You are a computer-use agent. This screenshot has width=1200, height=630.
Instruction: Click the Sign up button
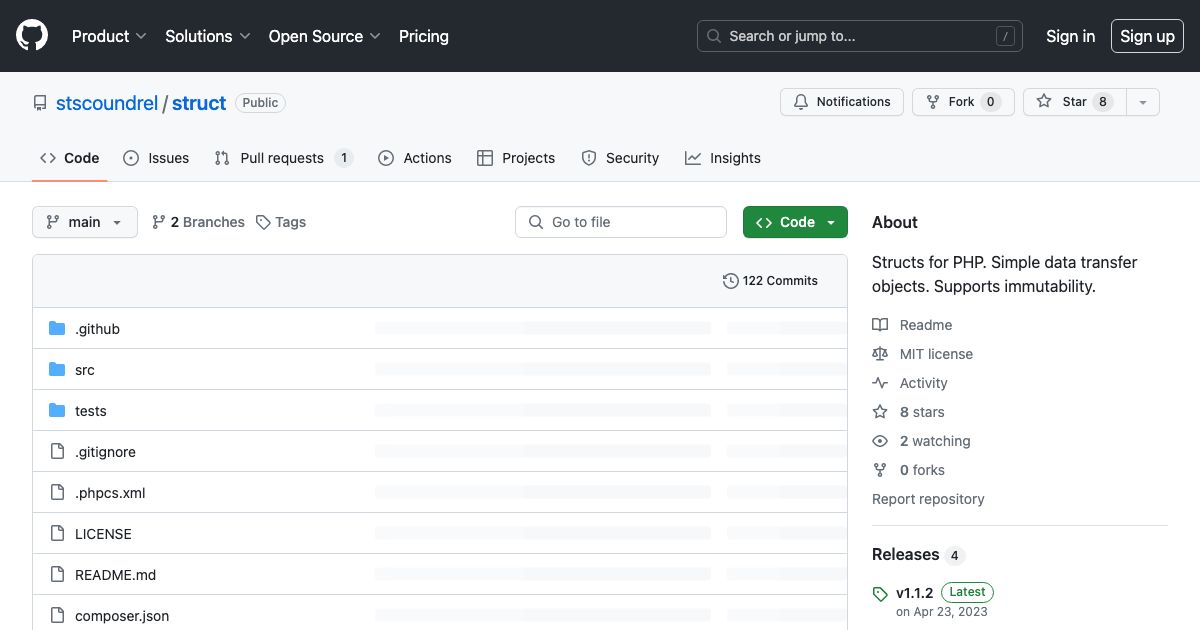tap(1147, 36)
